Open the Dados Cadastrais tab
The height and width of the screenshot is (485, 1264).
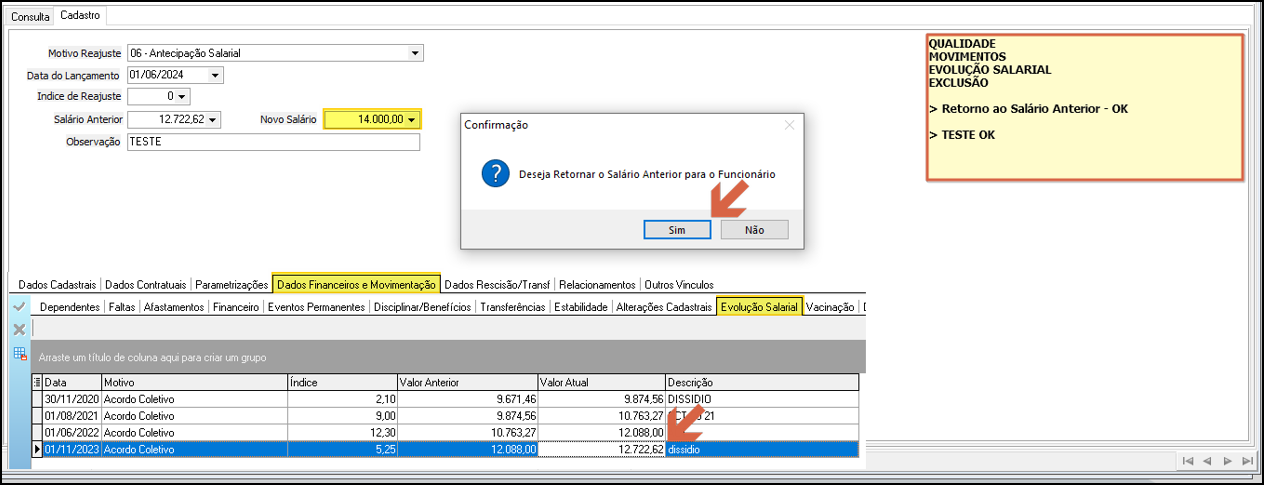[58, 285]
